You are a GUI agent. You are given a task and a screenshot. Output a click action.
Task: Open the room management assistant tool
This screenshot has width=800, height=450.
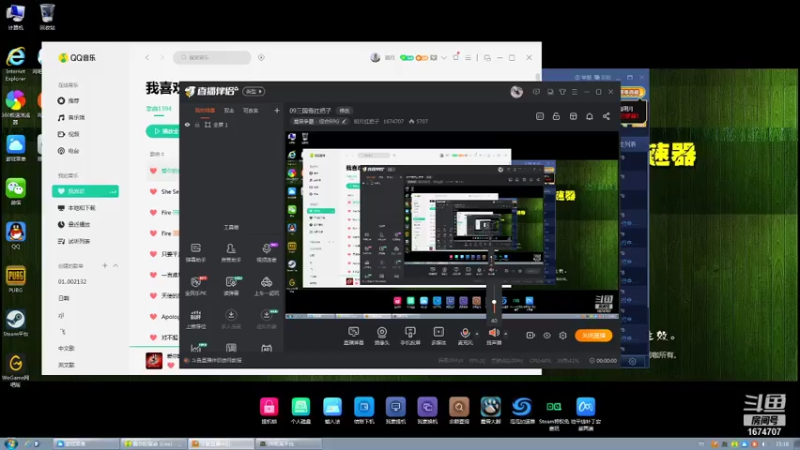231,253
